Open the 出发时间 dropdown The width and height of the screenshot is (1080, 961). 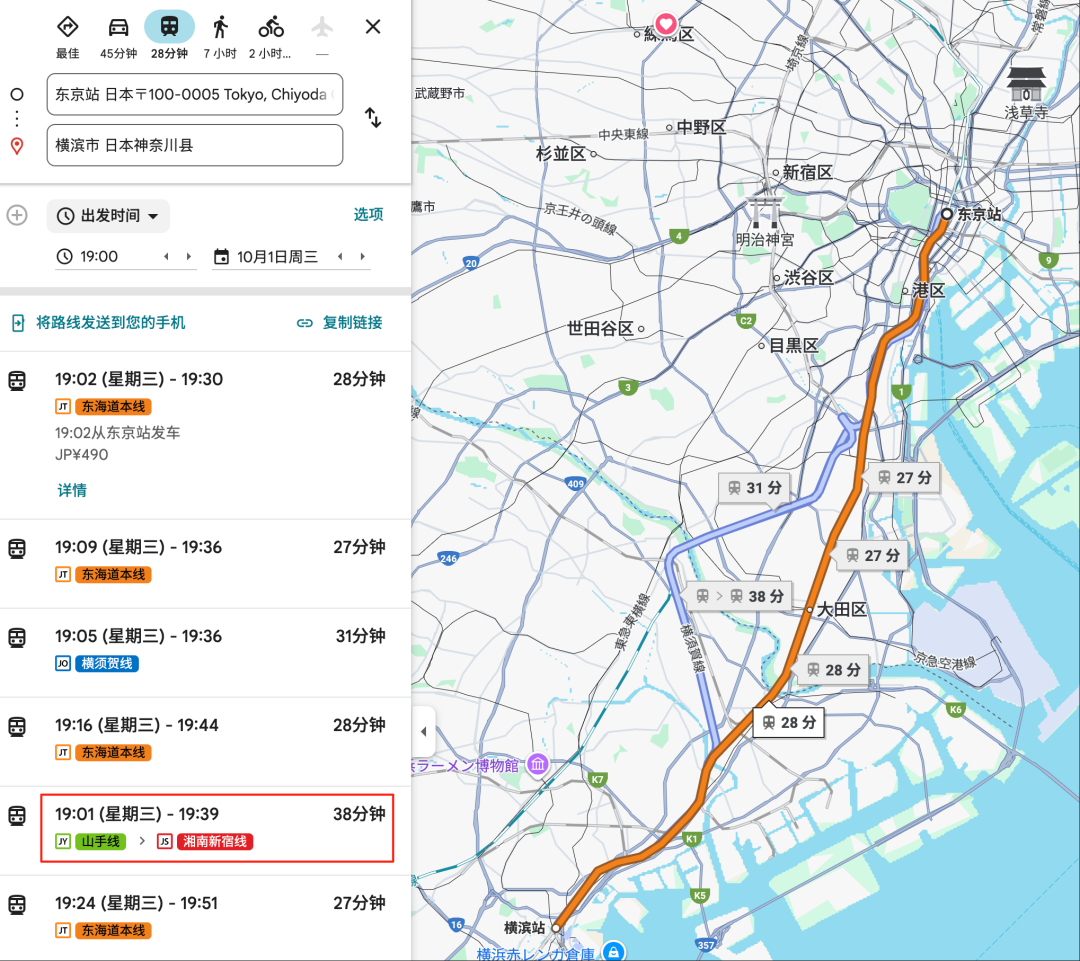pyautogui.click(x=108, y=216)
